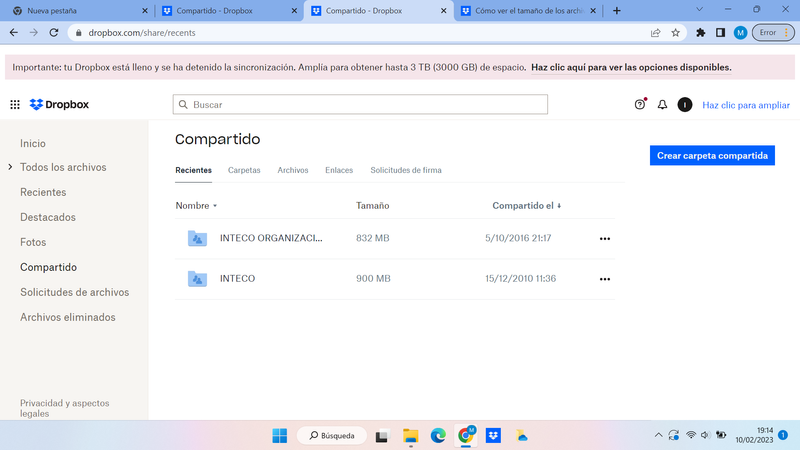Open the Nombre column dropdown
The height and width of the screenshot is (450, 800).
215,206
